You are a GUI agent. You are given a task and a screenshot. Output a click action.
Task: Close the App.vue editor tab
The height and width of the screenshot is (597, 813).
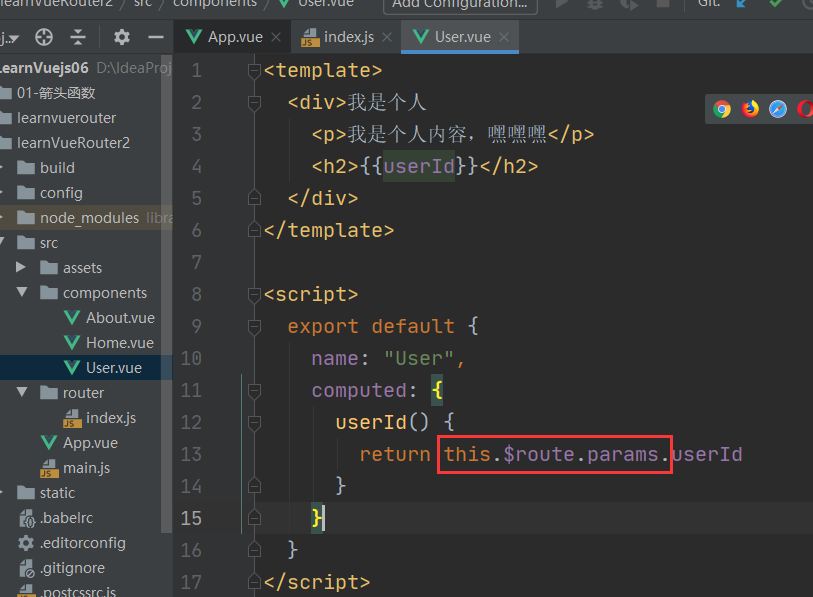pos(276,37)
